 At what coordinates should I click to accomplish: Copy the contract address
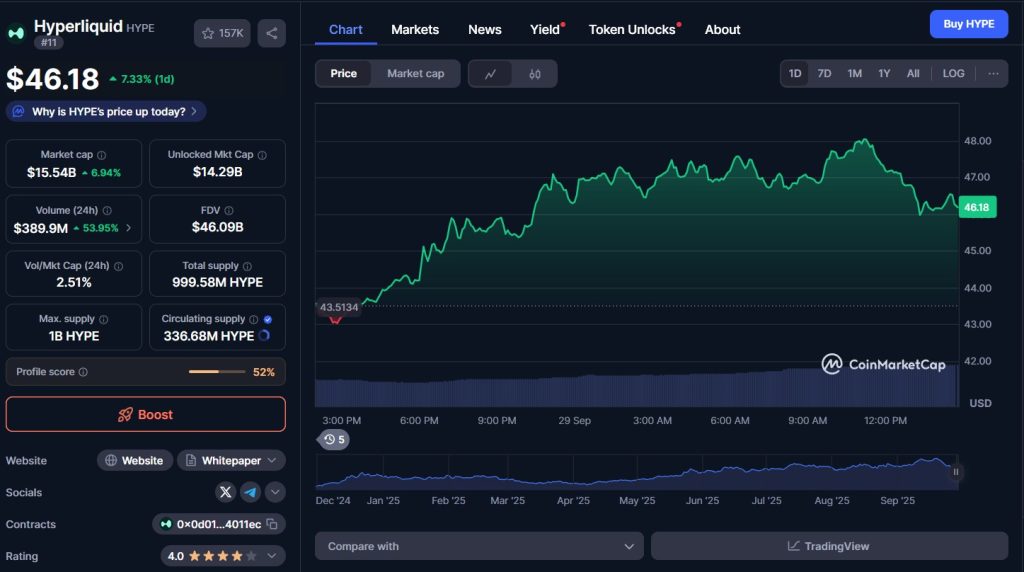[272, 524]
